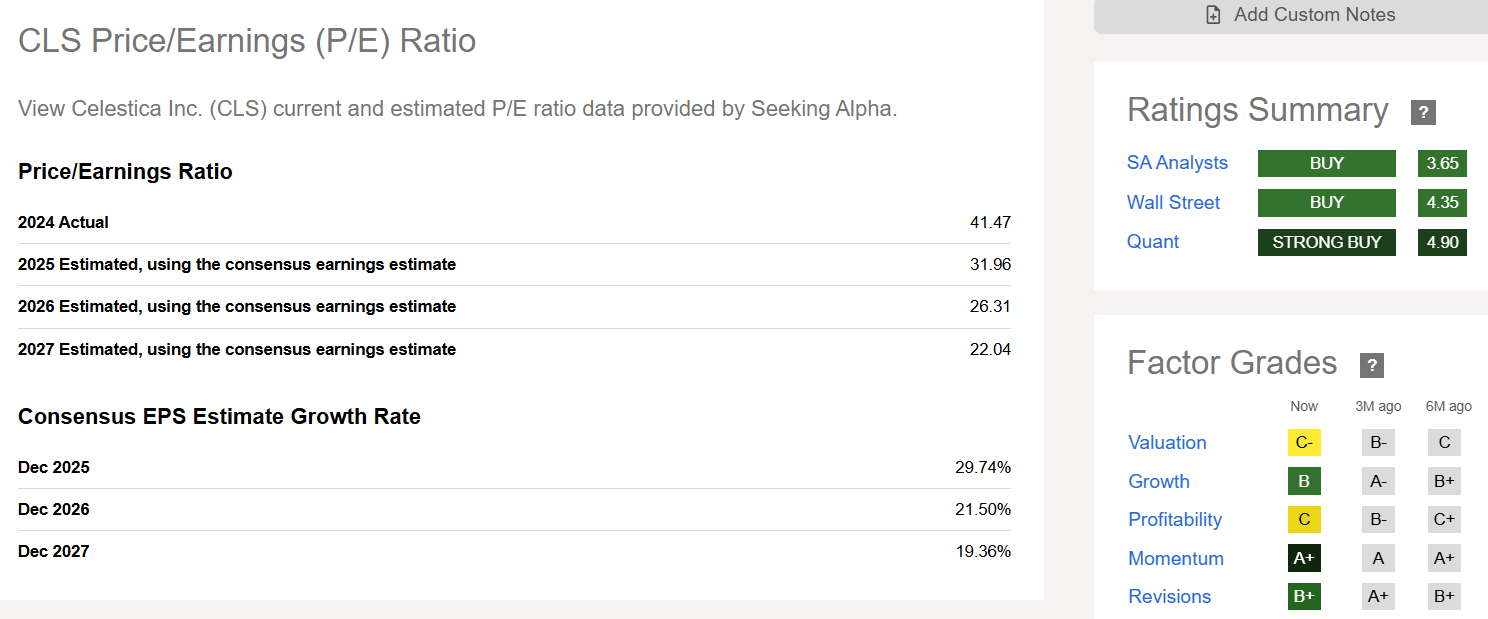Open the Wall Street rating link
This screenshot has width=1488, height=619.
(x=1173, y=202)
